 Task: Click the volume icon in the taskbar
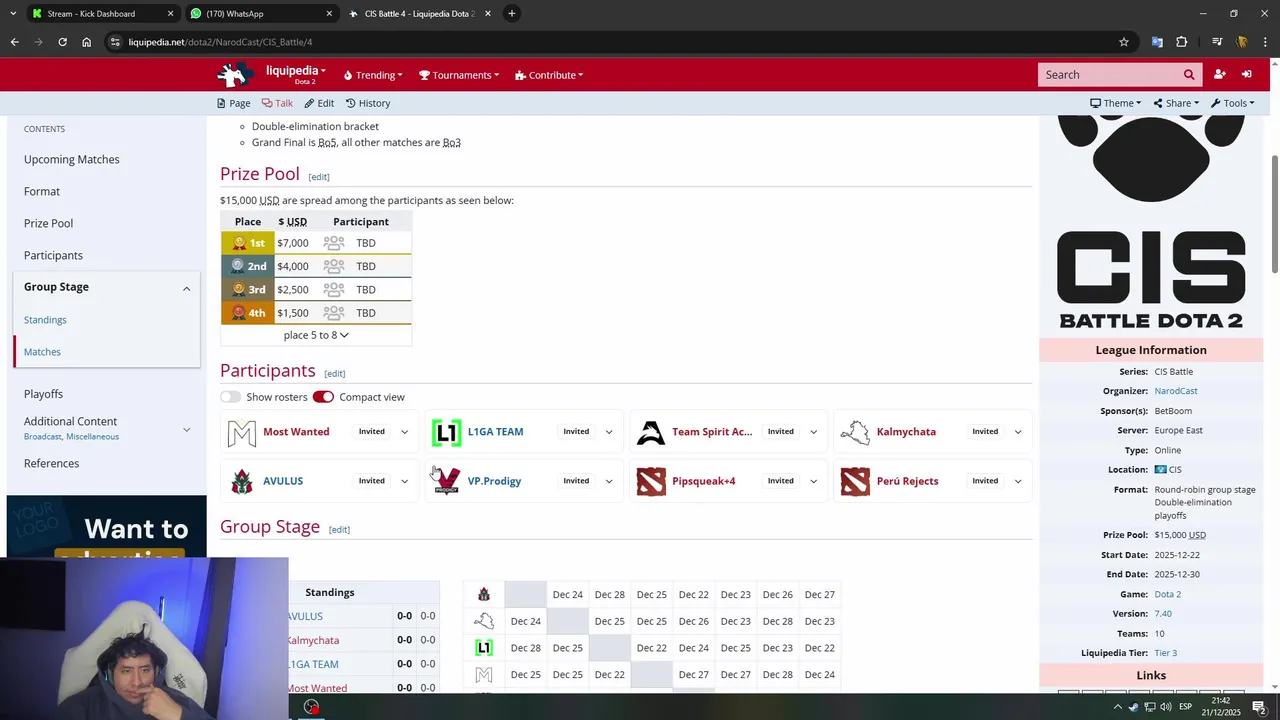coord(1165,707)
